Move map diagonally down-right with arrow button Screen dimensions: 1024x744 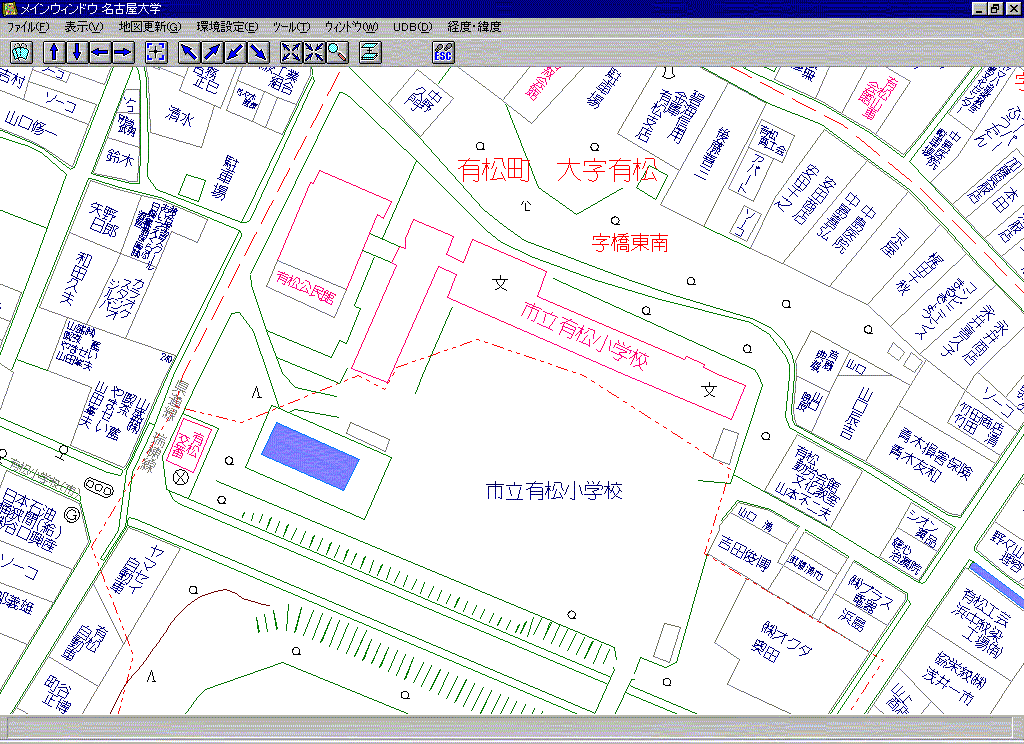[x=259, y=53]
